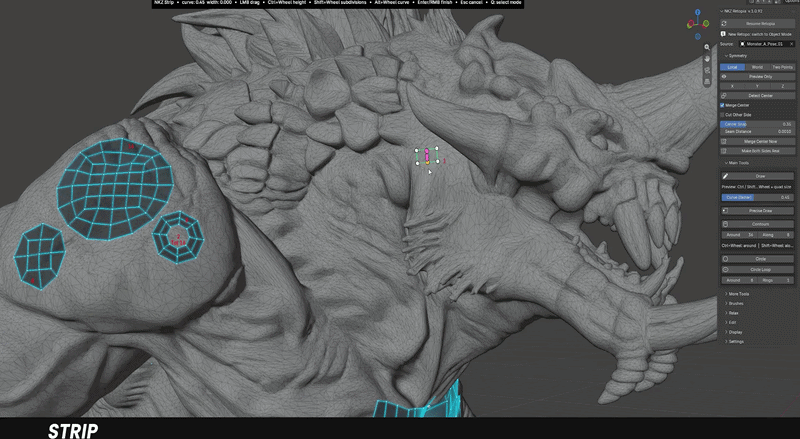Viewport: 800px width, 439px height.
Task: Toggle the camera view icon
Action: pyautogui.click(x=707, y=70)
